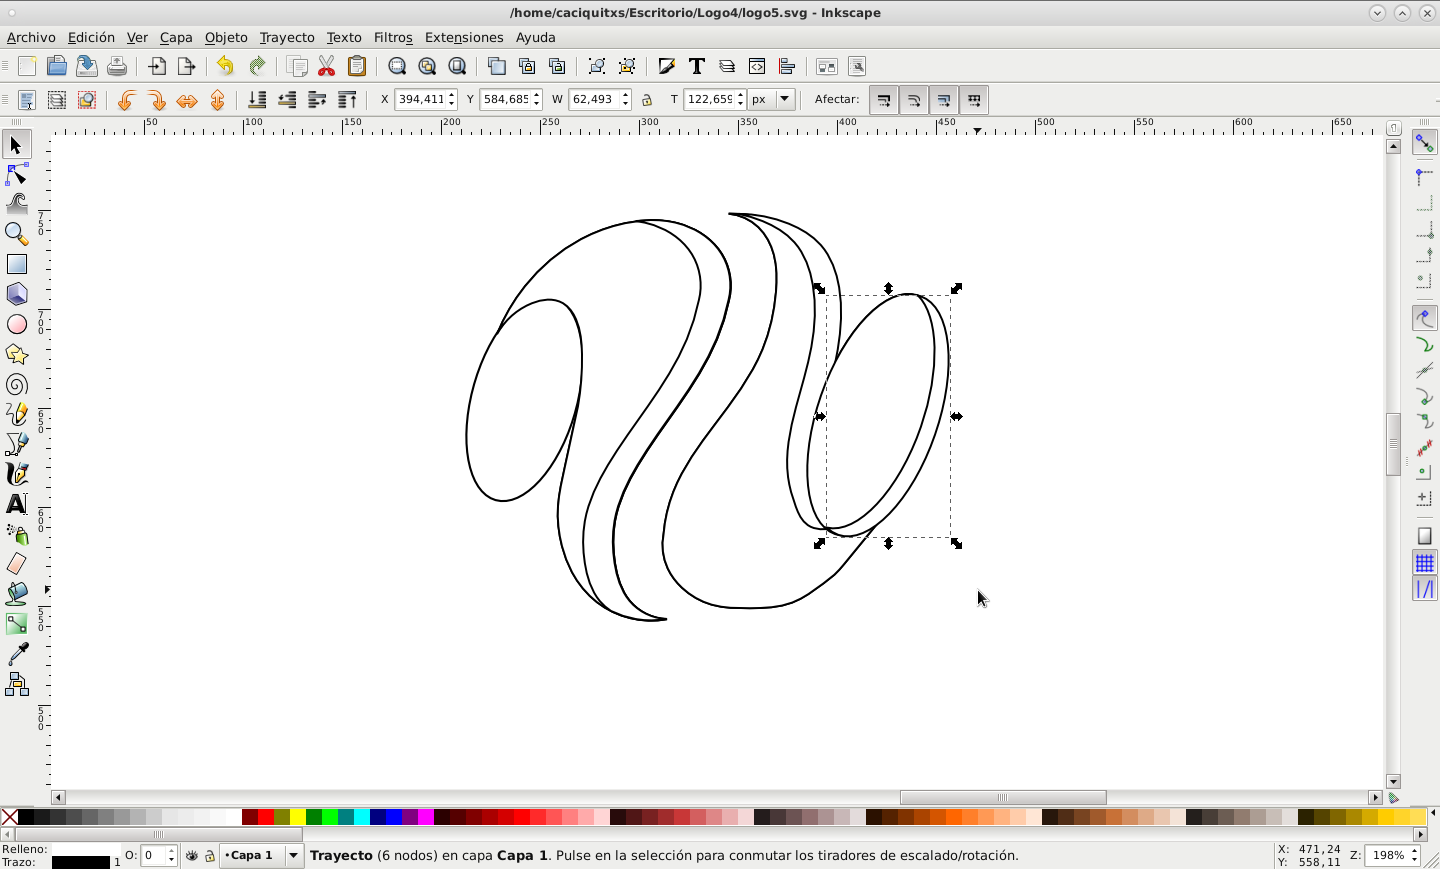Select the Paint bucket fill tool

tap(17, 594)
